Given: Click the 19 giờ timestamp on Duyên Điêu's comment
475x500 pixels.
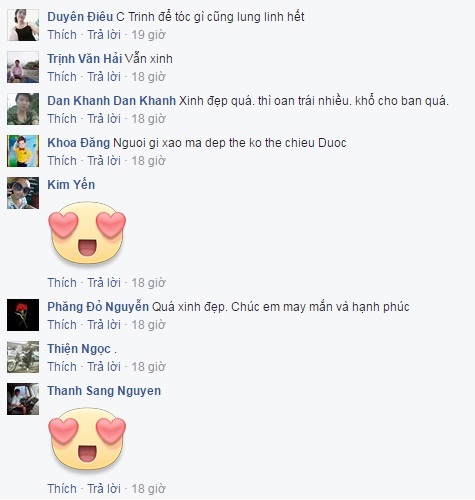Looking at the screenshot, I should coord(148,35).
